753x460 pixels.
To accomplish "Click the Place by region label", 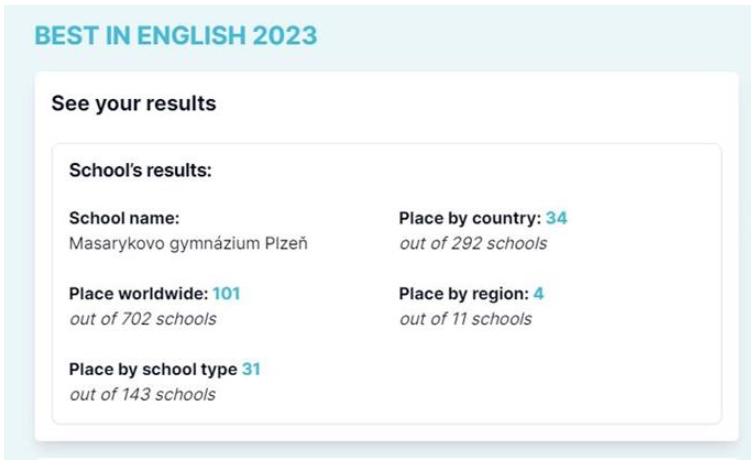I will [464, 293].
